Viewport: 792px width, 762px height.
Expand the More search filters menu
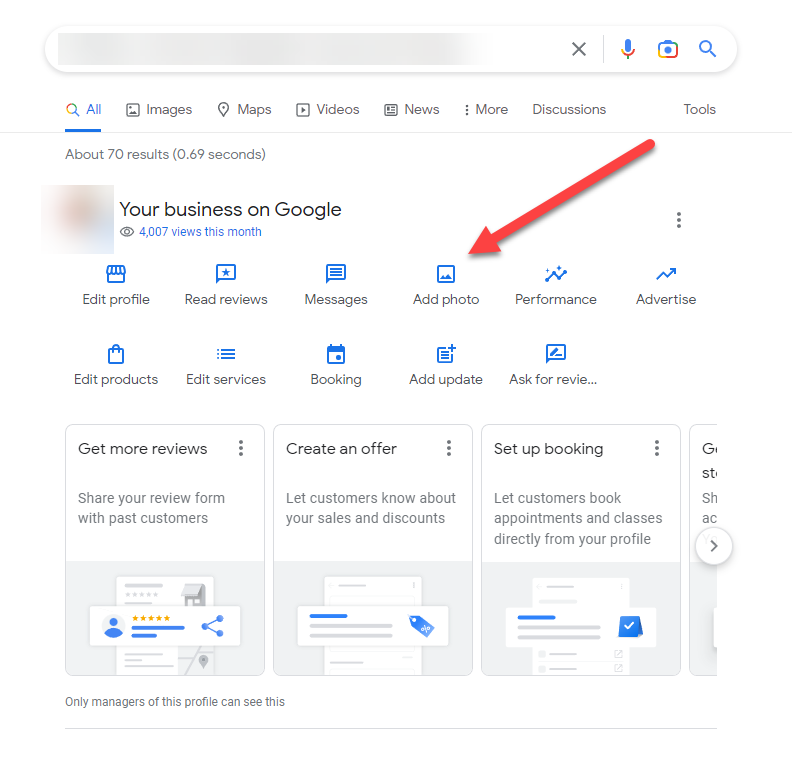486,110
